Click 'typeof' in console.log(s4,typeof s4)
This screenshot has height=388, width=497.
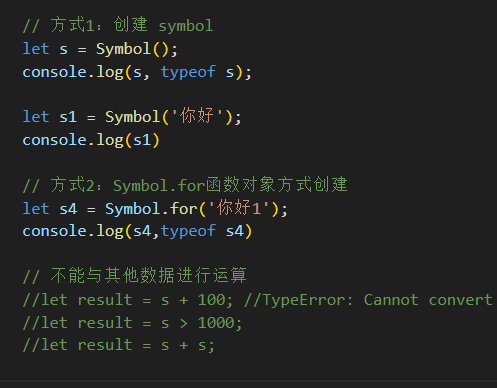point(188,231)
